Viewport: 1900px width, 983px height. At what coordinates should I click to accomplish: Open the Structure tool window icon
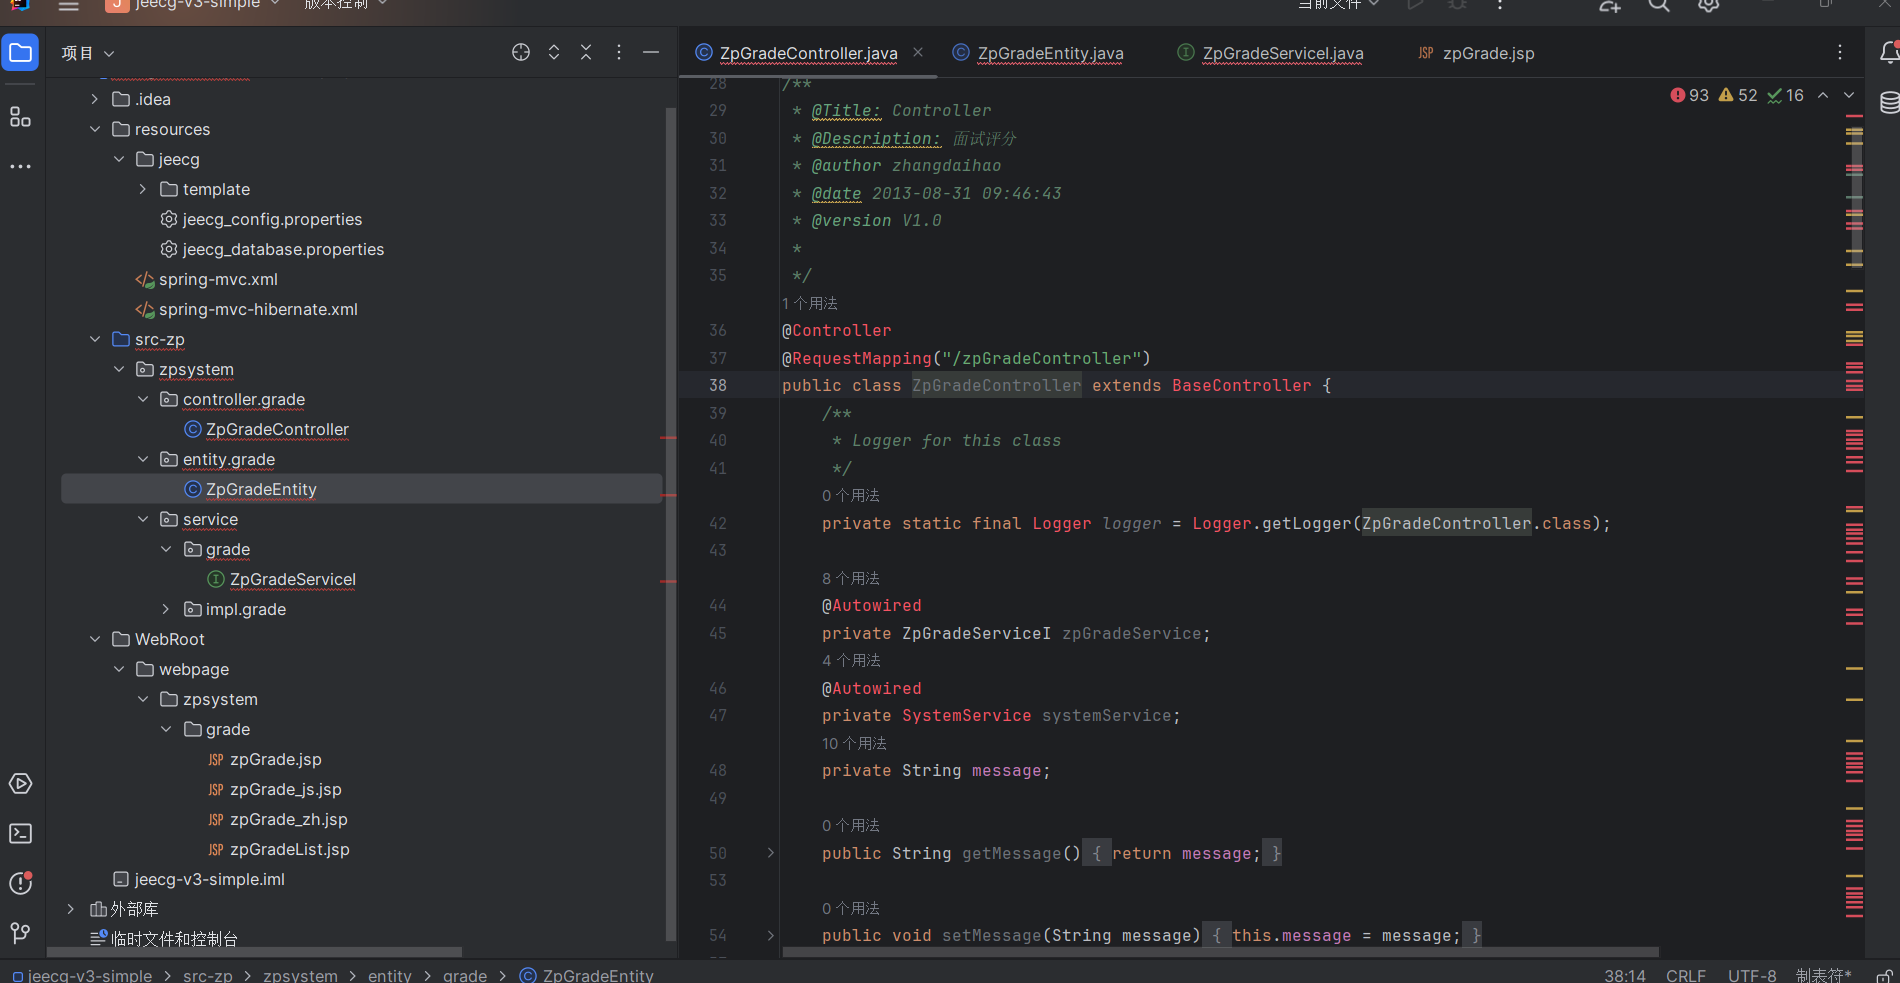pos(20,117)
